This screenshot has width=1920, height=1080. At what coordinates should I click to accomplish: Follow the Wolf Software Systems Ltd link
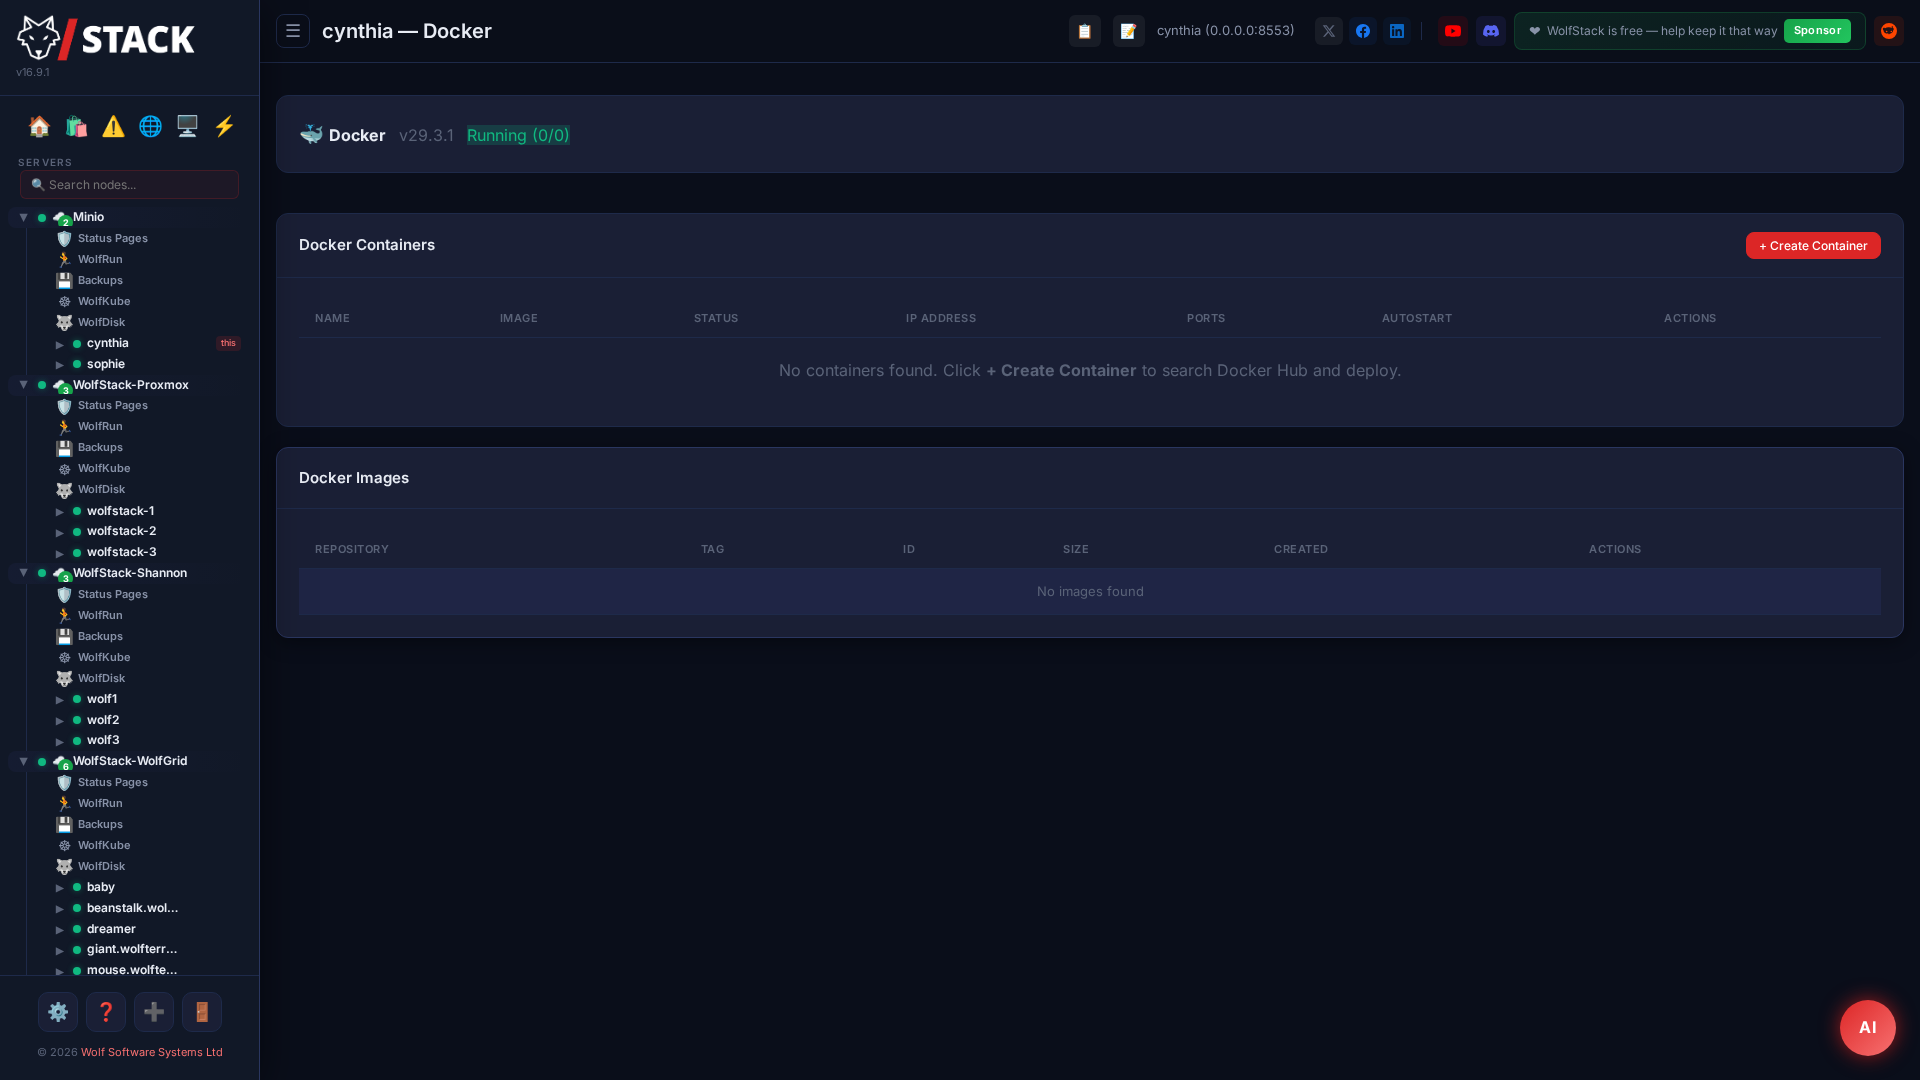click(x=152, y=1052)
